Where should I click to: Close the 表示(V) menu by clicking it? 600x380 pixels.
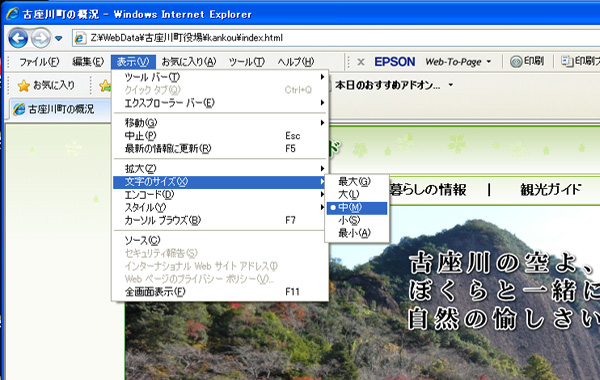(133, 62)
